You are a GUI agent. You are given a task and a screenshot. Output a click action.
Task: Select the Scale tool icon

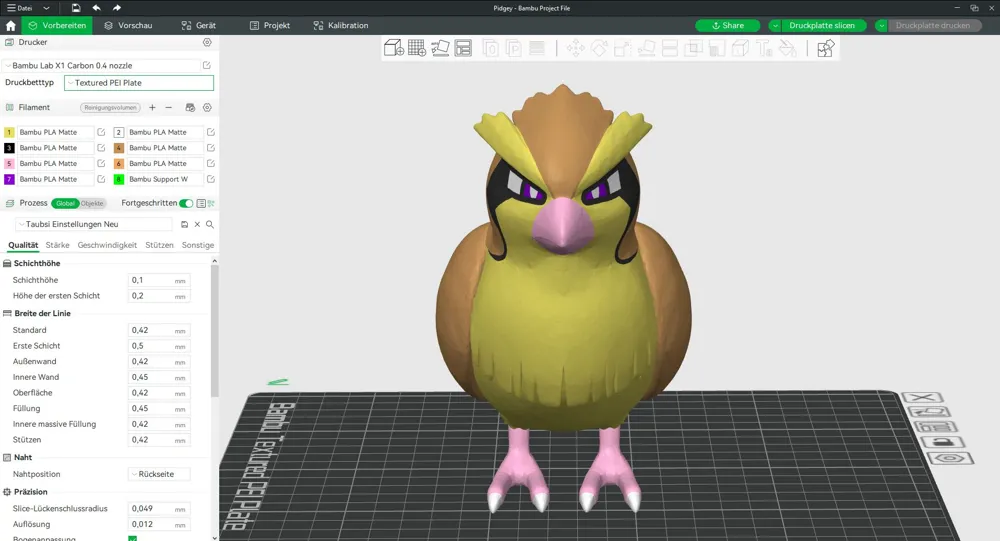tap(622, 48)
